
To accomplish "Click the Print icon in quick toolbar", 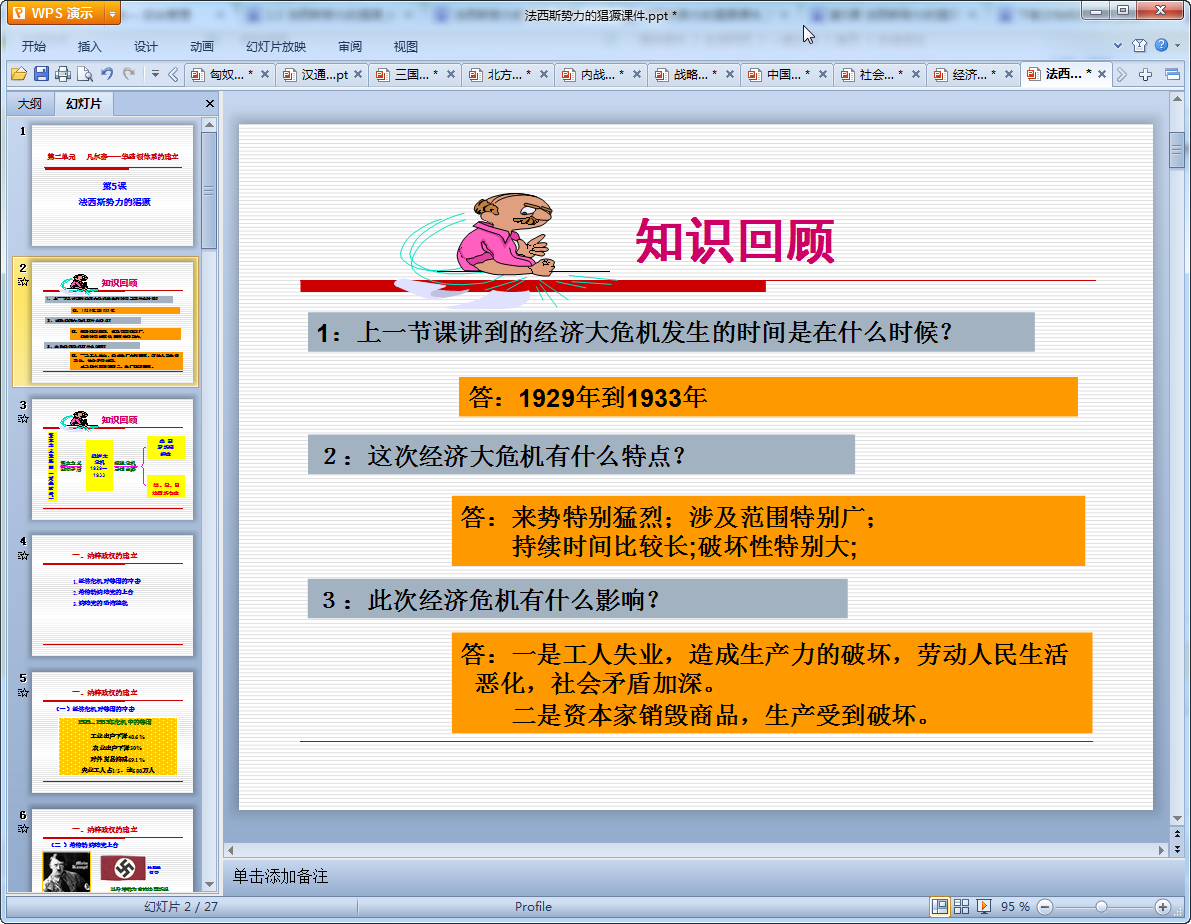I will 63,74.
